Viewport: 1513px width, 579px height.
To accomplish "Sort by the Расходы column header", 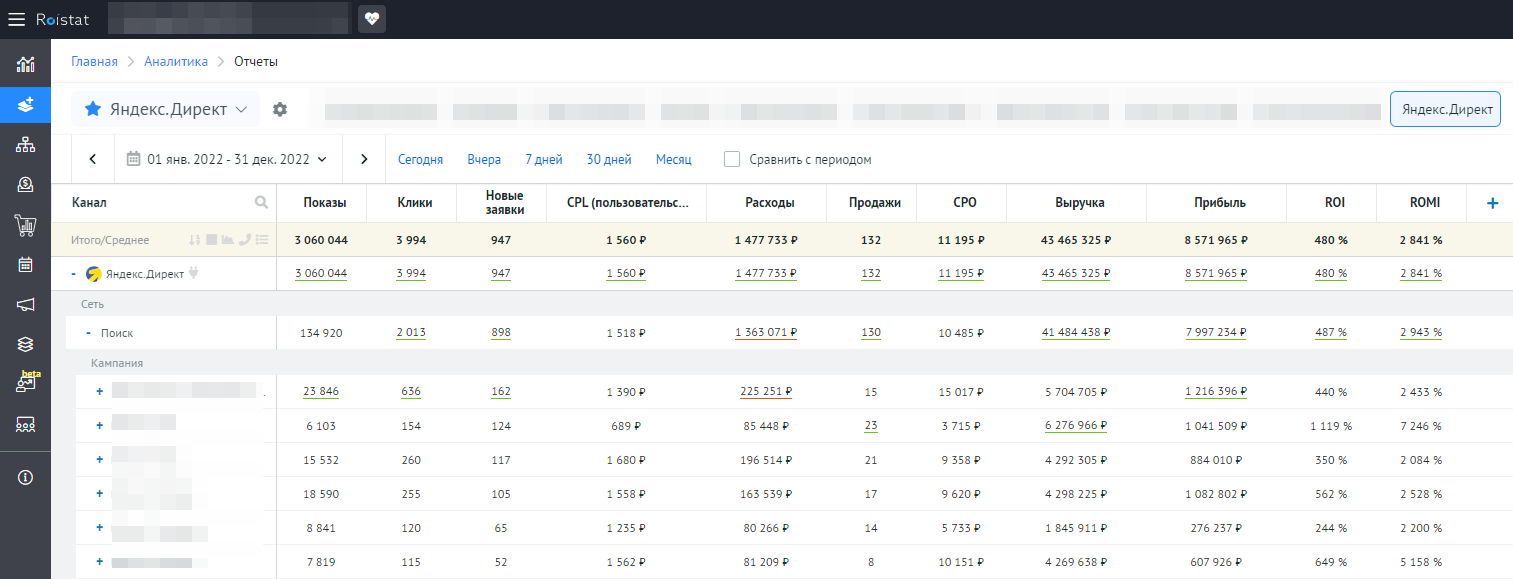I will (x=770, y=202).
